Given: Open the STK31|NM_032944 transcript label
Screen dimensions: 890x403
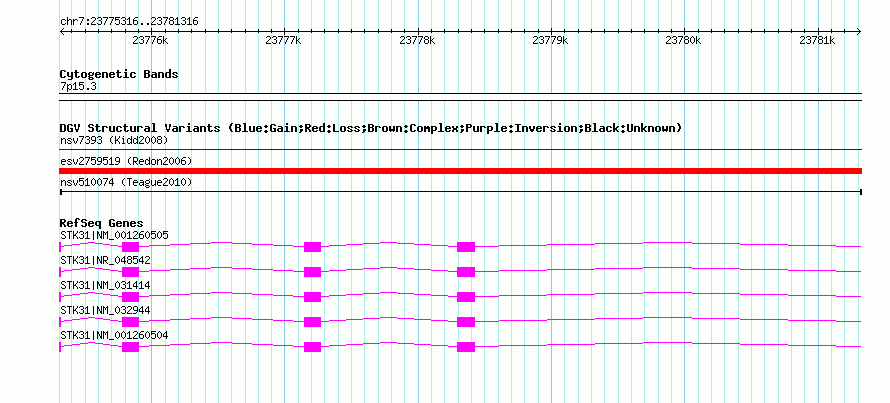Looking at the screenshot, I should [x=106, y=310].
